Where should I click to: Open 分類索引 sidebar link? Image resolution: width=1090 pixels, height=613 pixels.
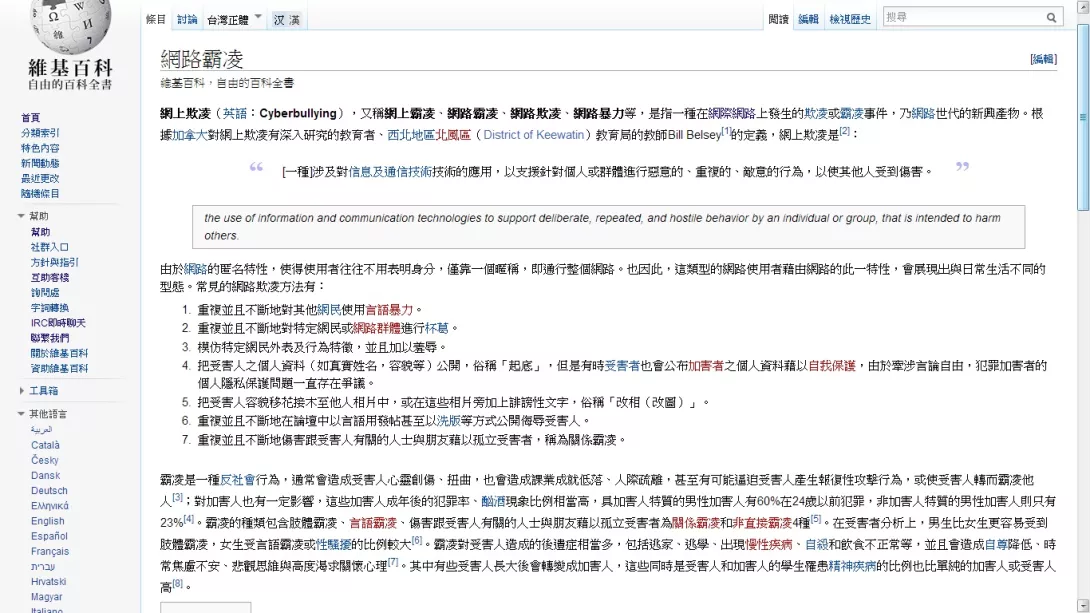tap(40, 133)
